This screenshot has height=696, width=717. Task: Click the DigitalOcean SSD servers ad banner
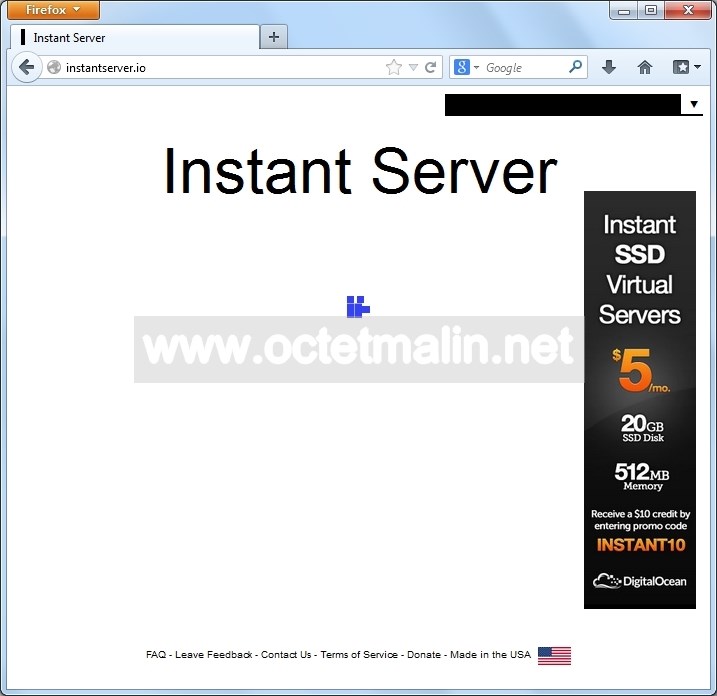click(640, 400)
